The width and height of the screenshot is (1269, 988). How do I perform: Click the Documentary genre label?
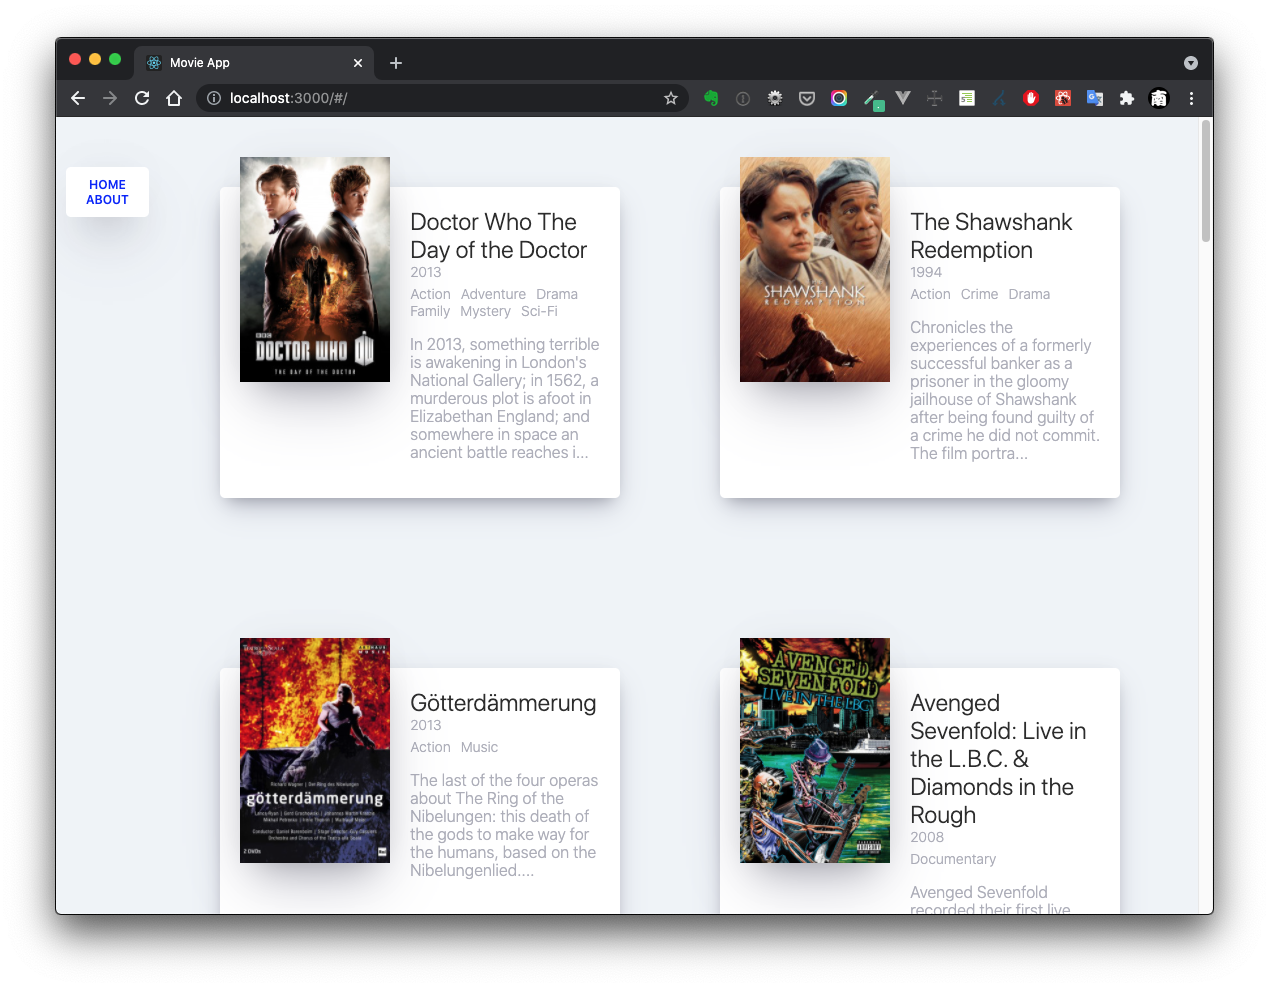click(953, 859)
